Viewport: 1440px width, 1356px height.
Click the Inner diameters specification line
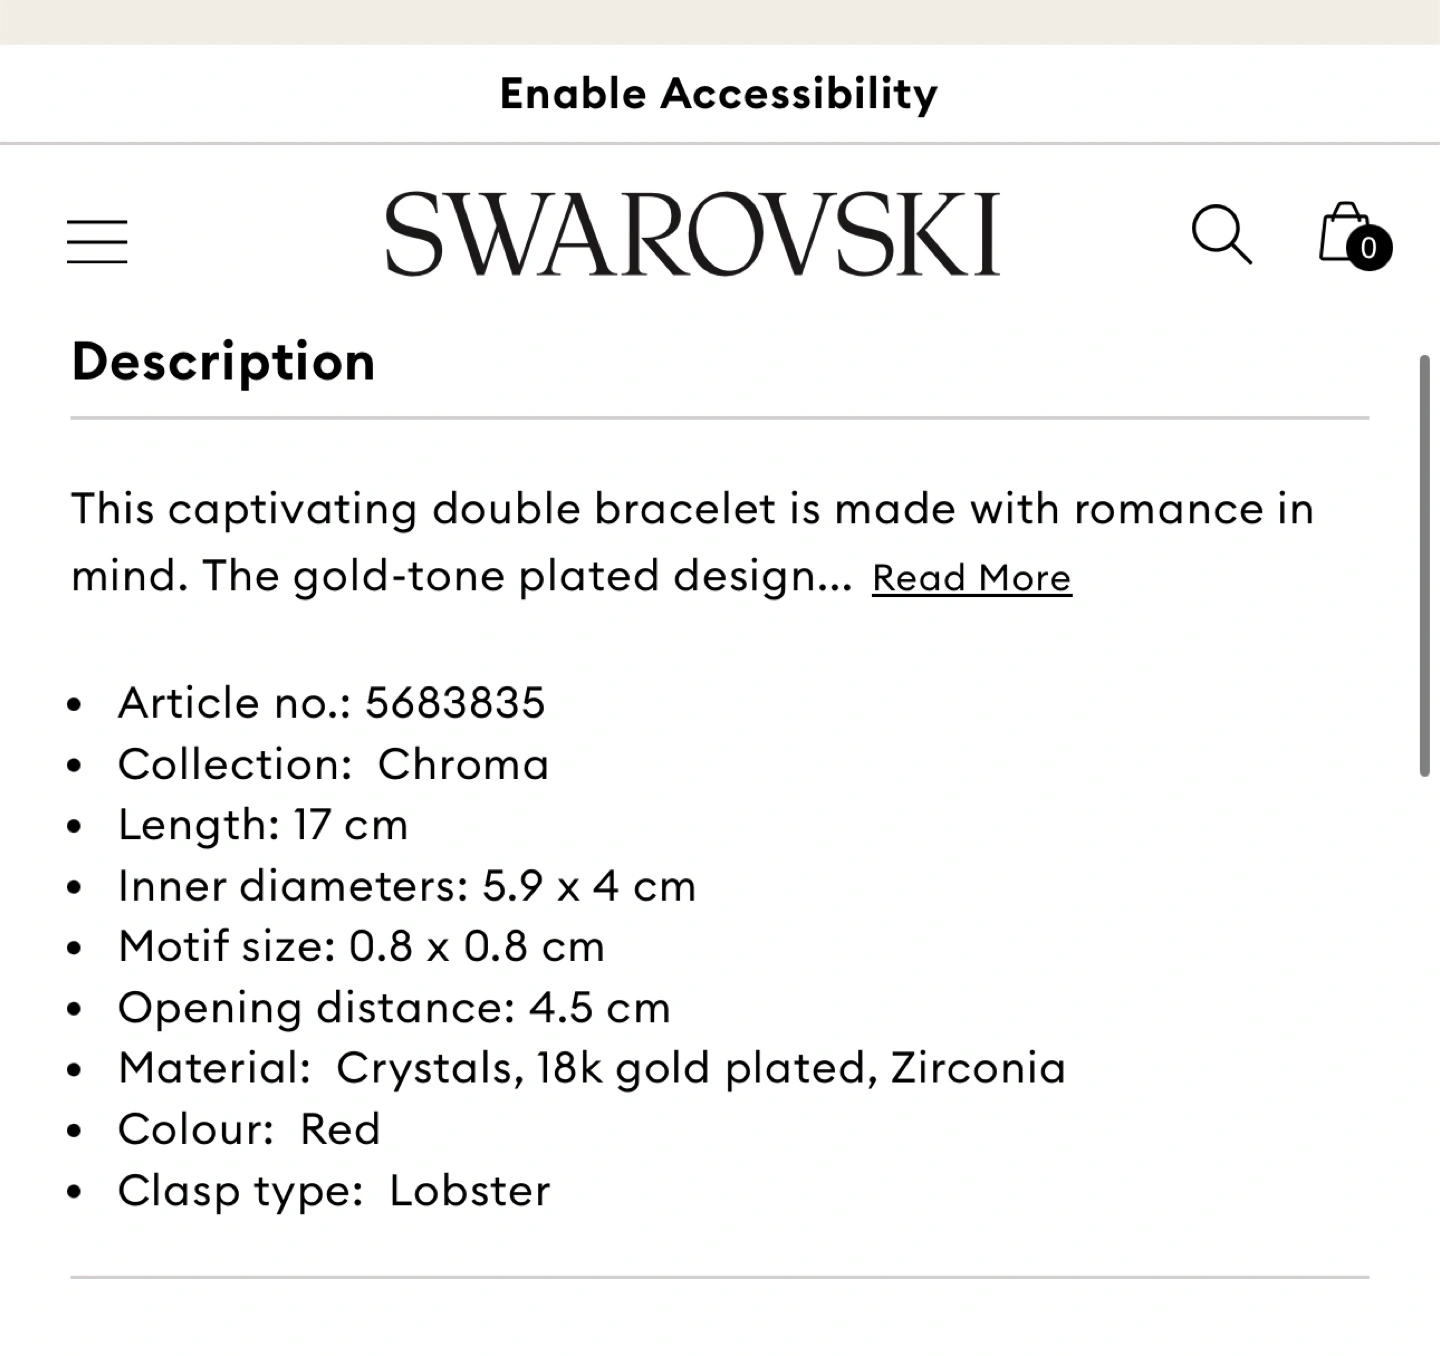pos(406,887)
